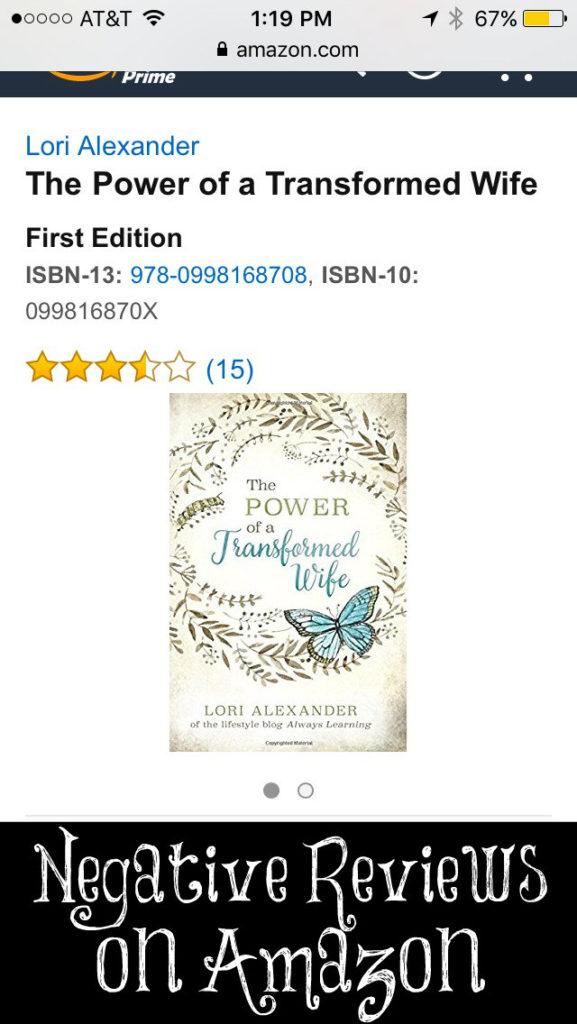Open the shopping cart icon

click(x=517, y=77)
